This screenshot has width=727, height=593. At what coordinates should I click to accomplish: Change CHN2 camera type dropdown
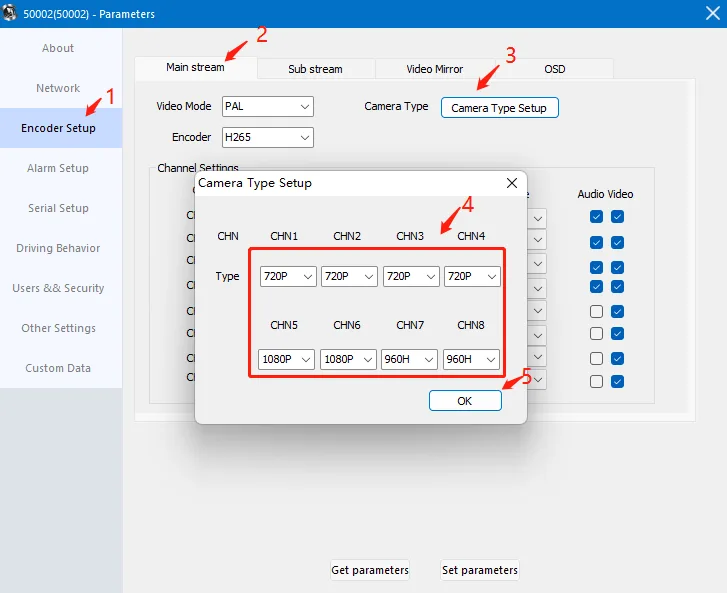[x=349, y=276]
